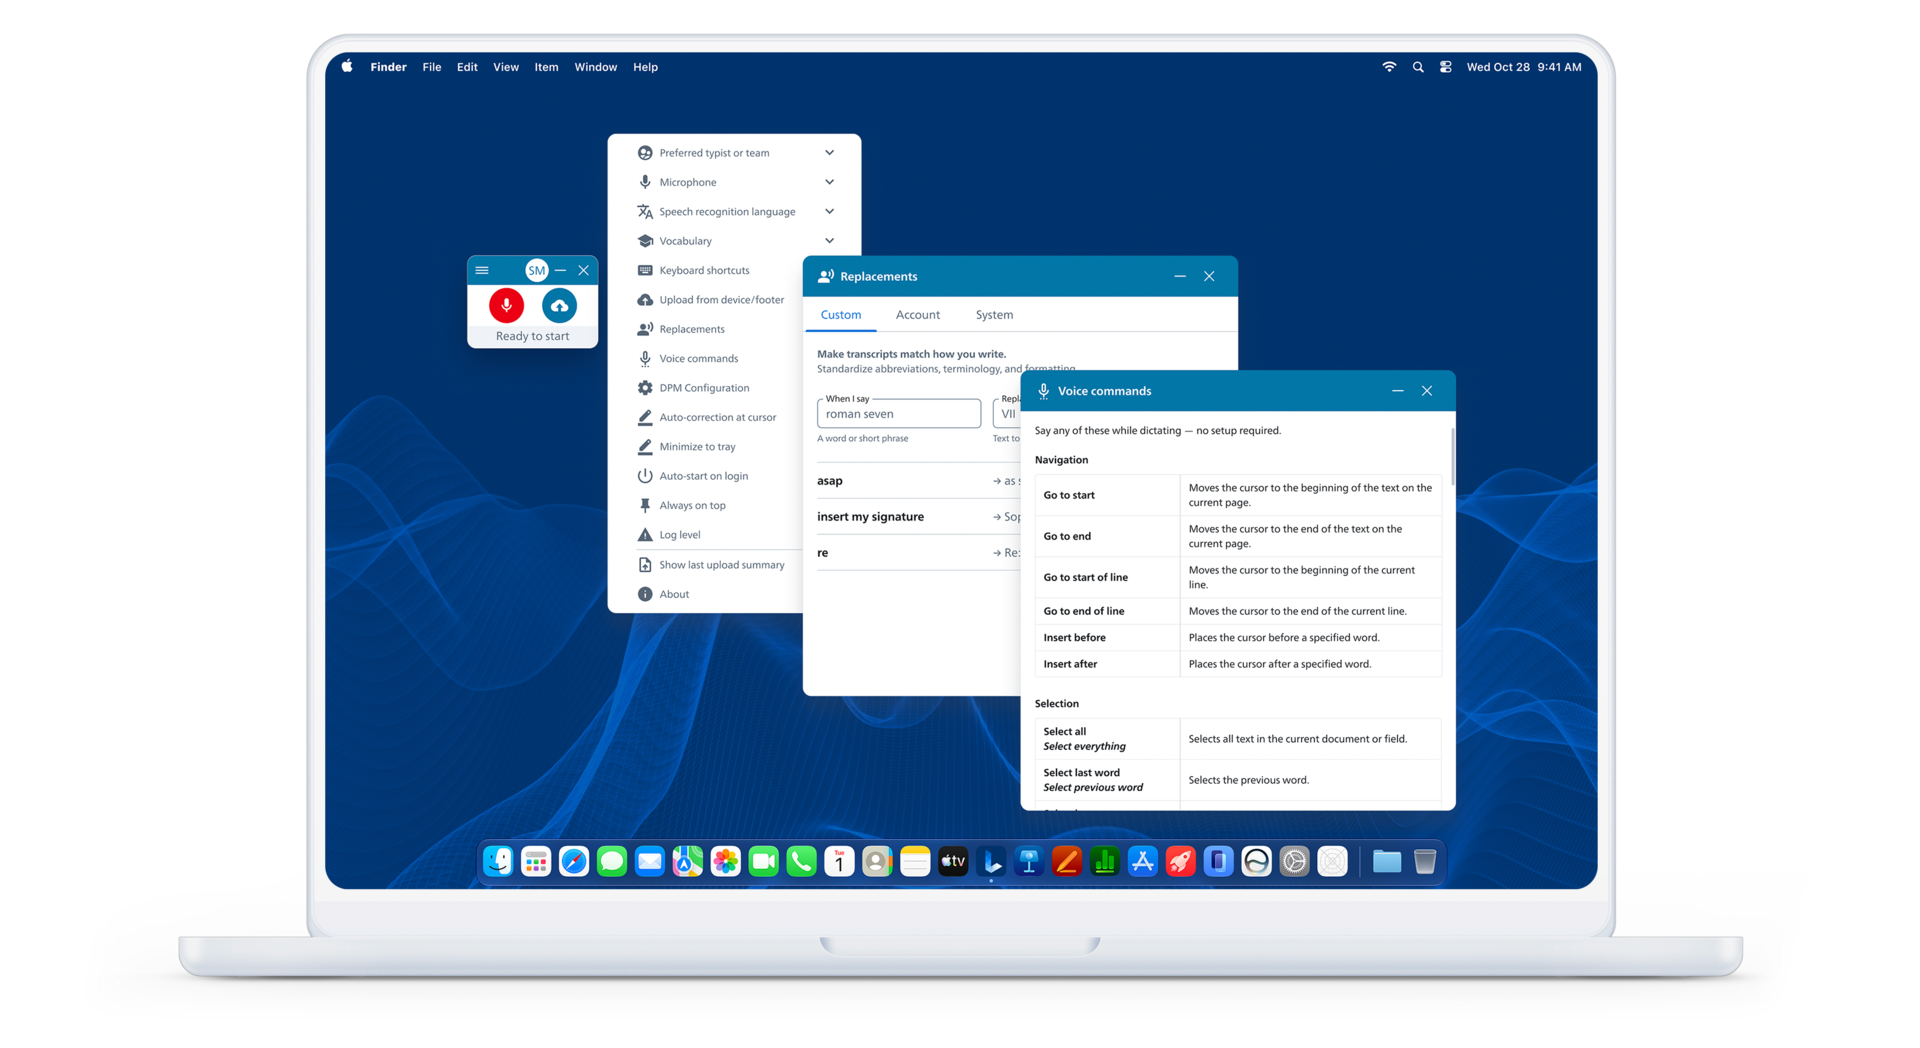Screen dimensions: 1920x1048
Task: Close the Replacements window
Action: point(1209,276)
